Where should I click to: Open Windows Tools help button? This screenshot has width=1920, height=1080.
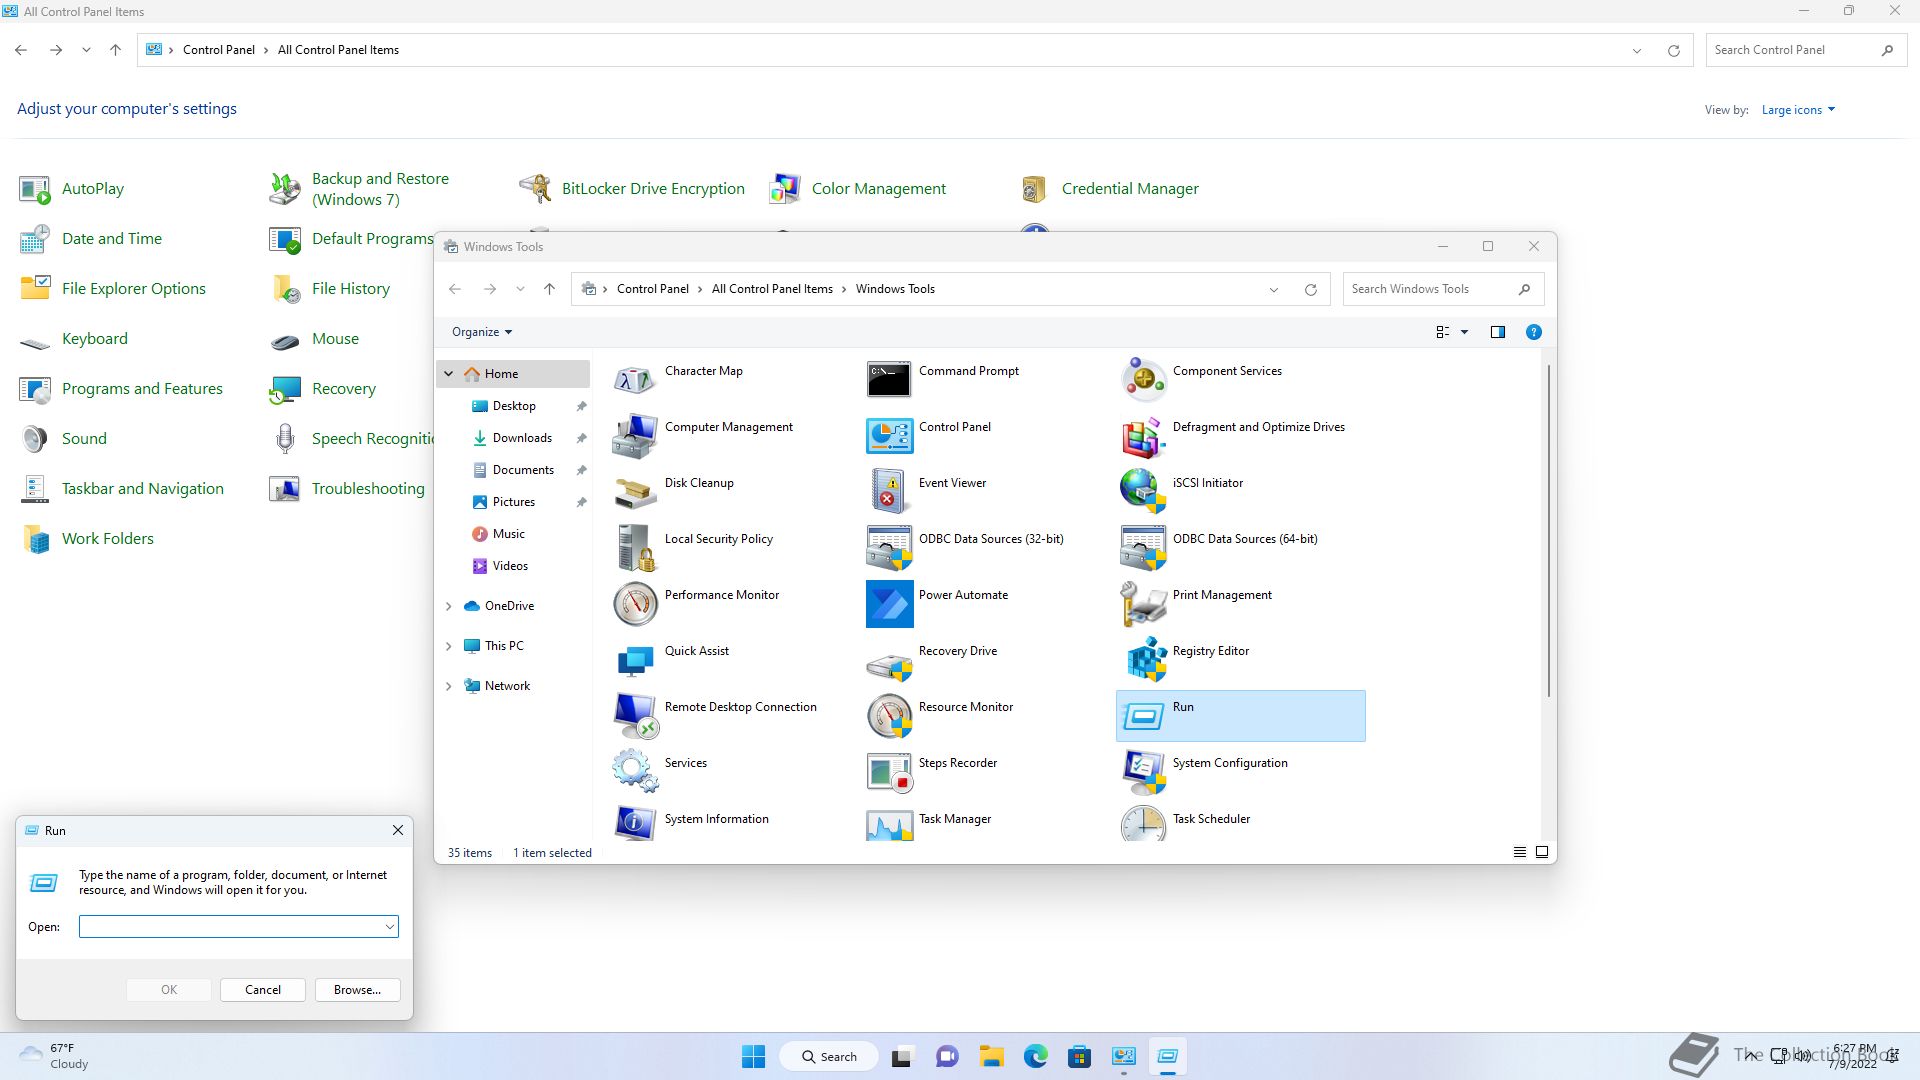(1534, 332)
